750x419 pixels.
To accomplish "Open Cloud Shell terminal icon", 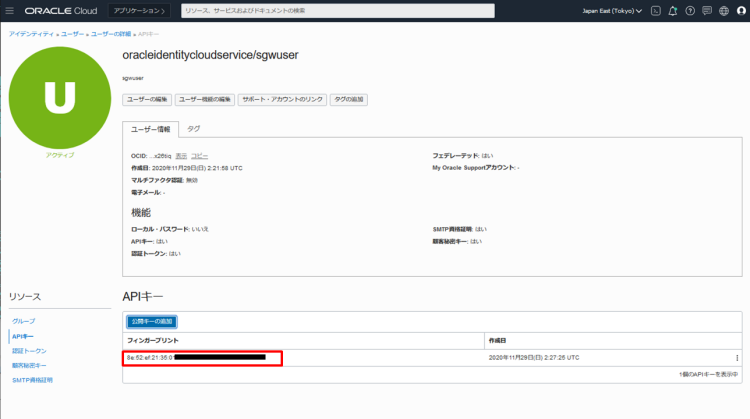I will [655, 11].
